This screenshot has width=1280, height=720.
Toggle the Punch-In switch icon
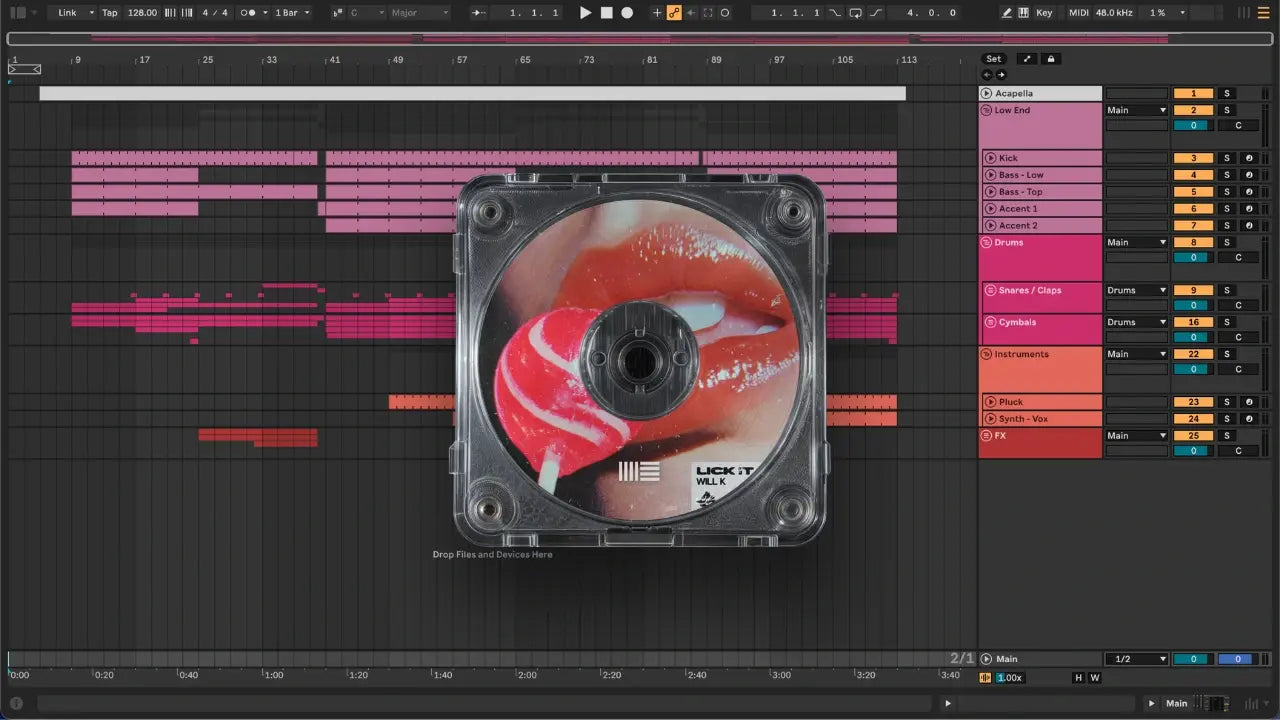[836, 13]
